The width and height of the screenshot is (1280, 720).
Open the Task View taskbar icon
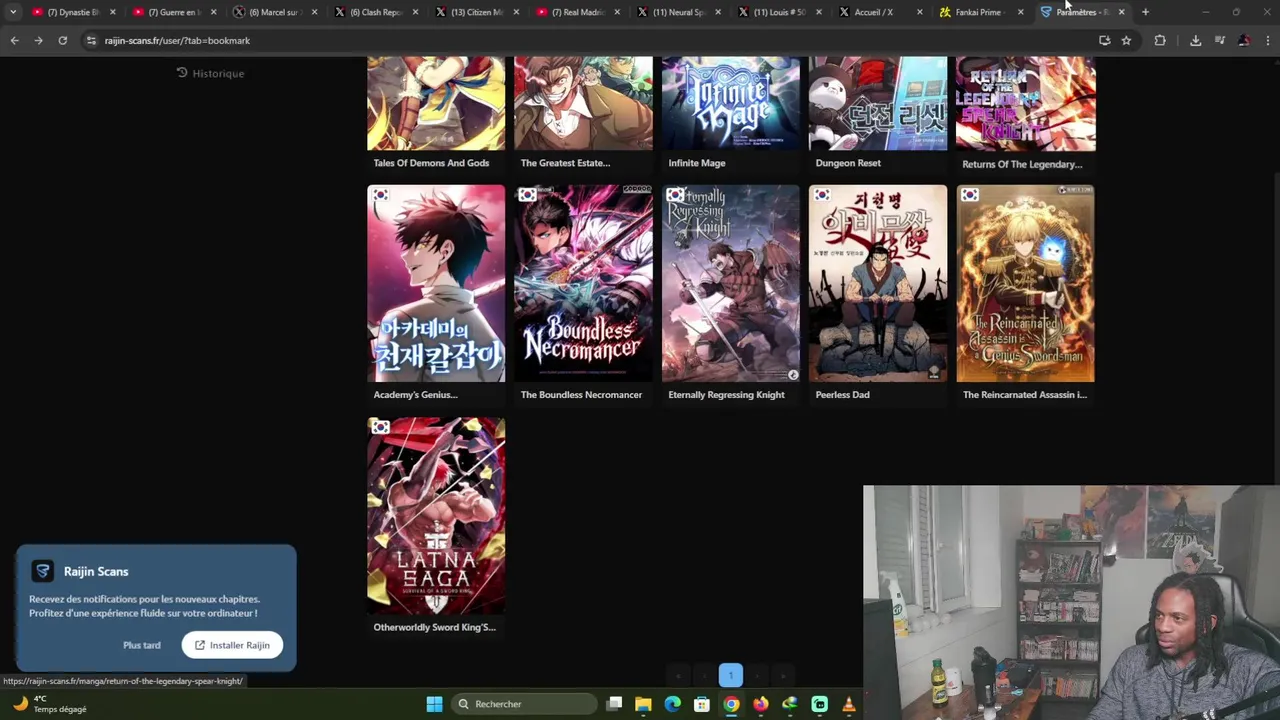pos(614,704)
